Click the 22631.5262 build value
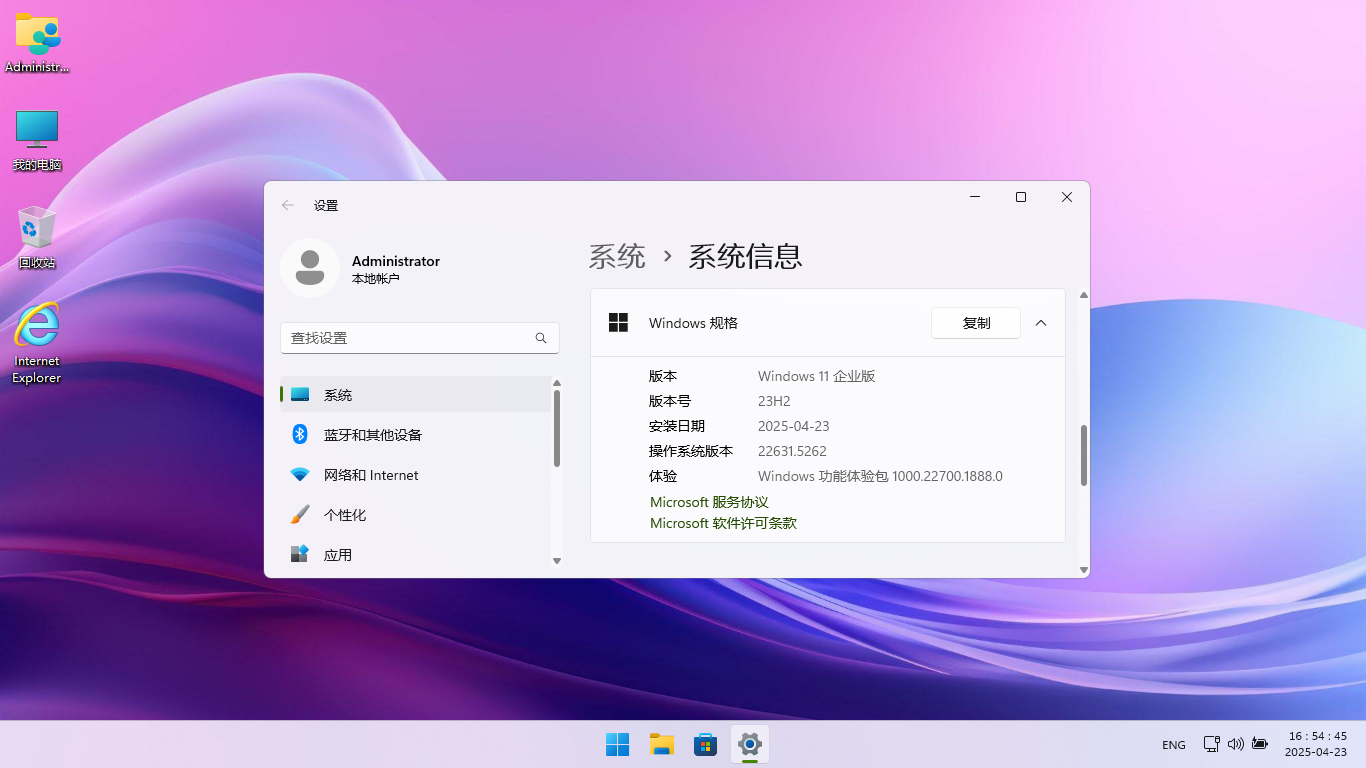This screenshot has height=768, width=1366. (x=792, y=451)
